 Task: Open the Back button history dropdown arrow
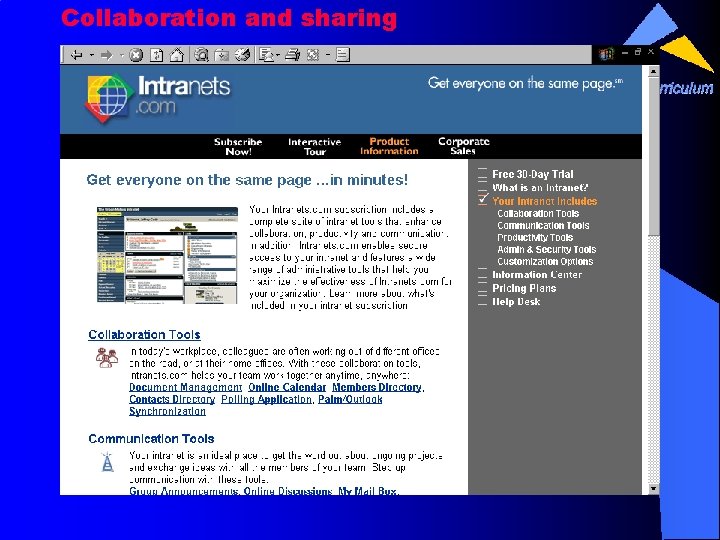pyautogui.click(x=92, y=56)
